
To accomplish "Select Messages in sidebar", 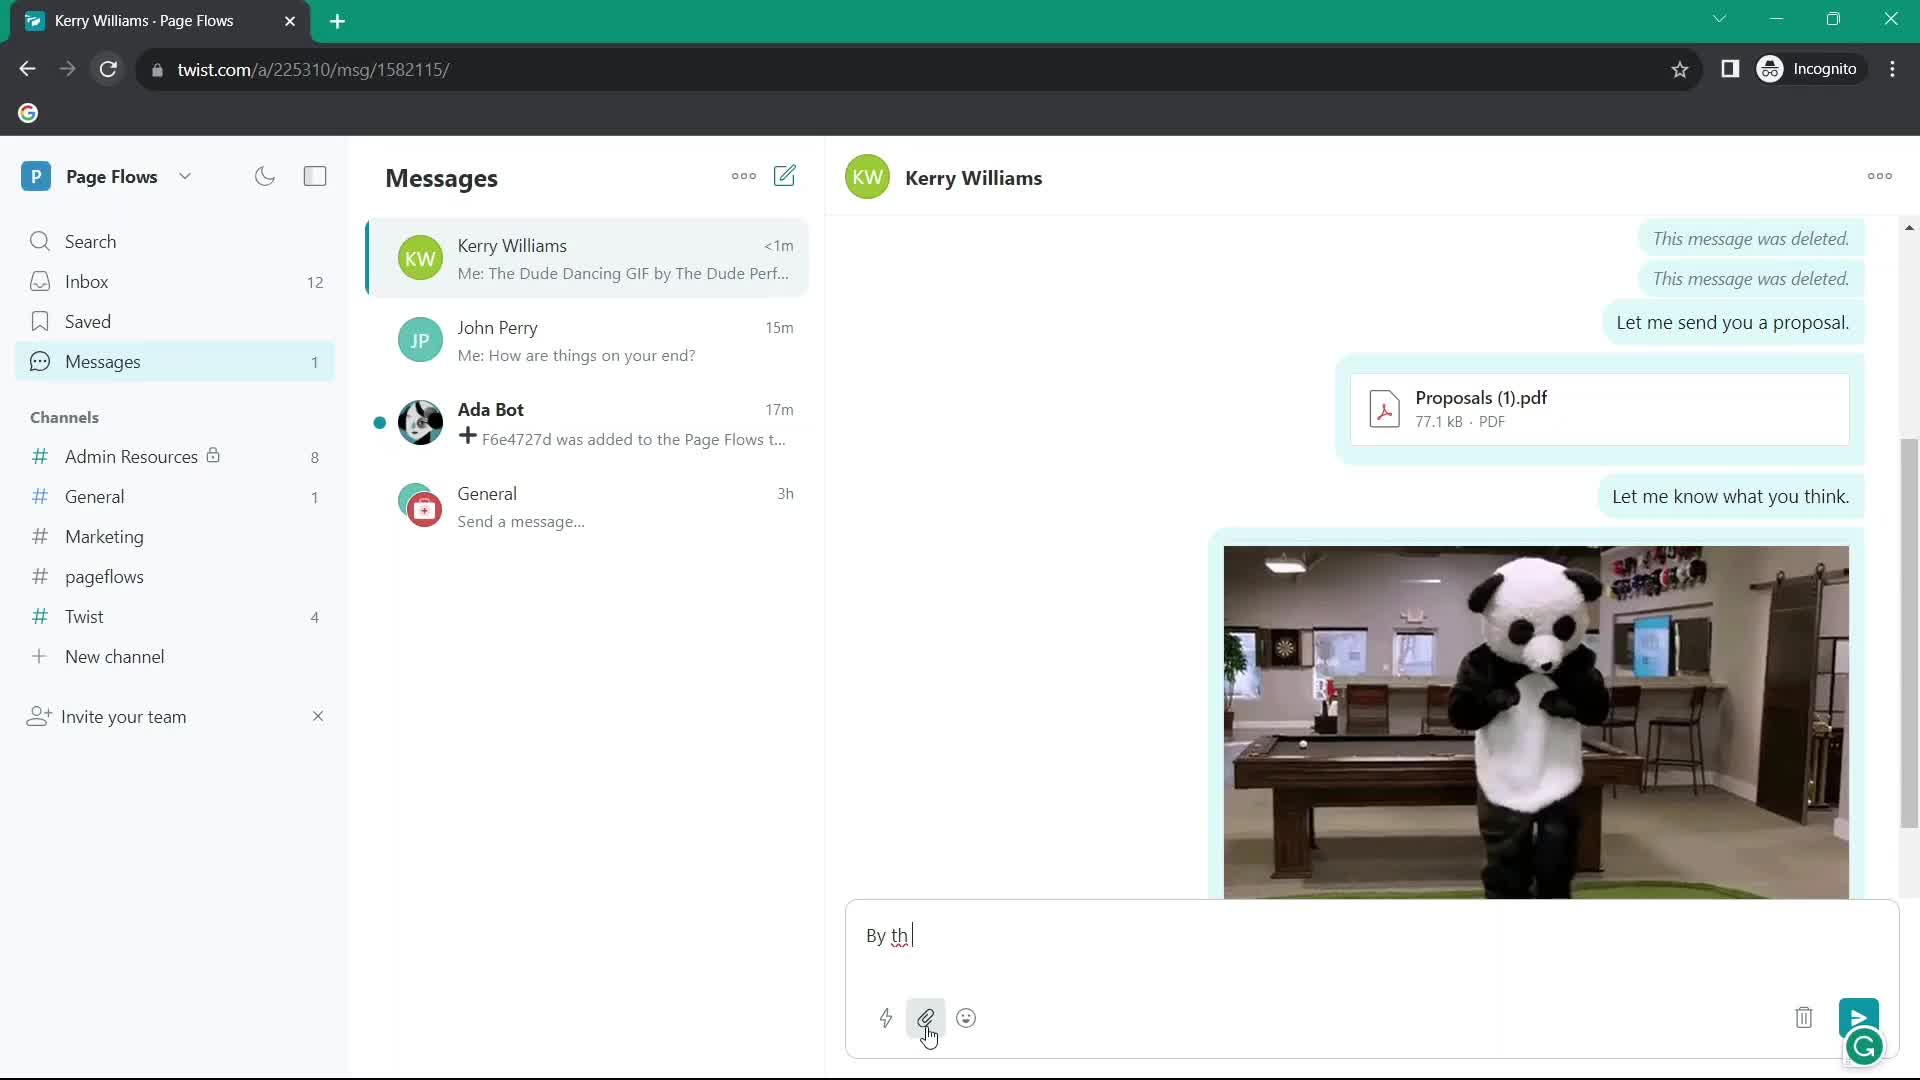I will point(175,361).
